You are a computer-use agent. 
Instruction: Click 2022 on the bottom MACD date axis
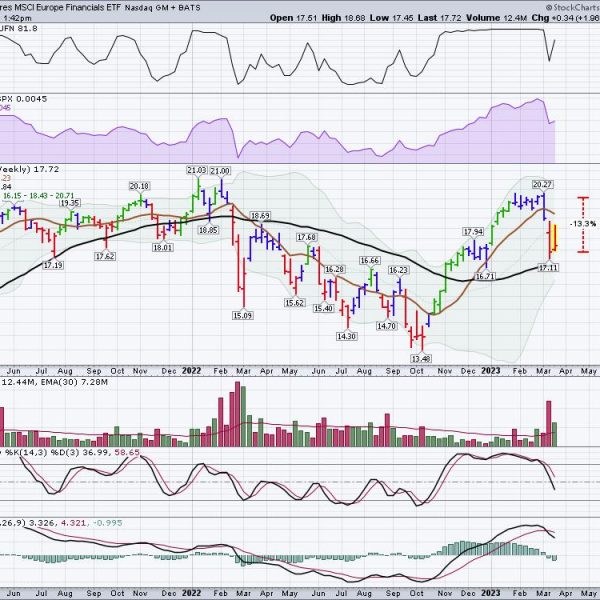pos(191,593)
